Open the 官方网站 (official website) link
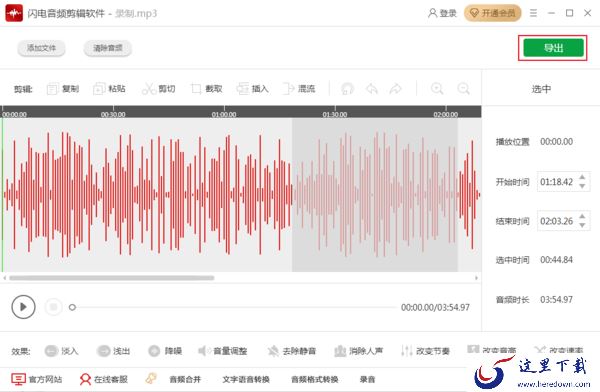The width and height of the screenshot is (600, 392). [x=36, y=379]
